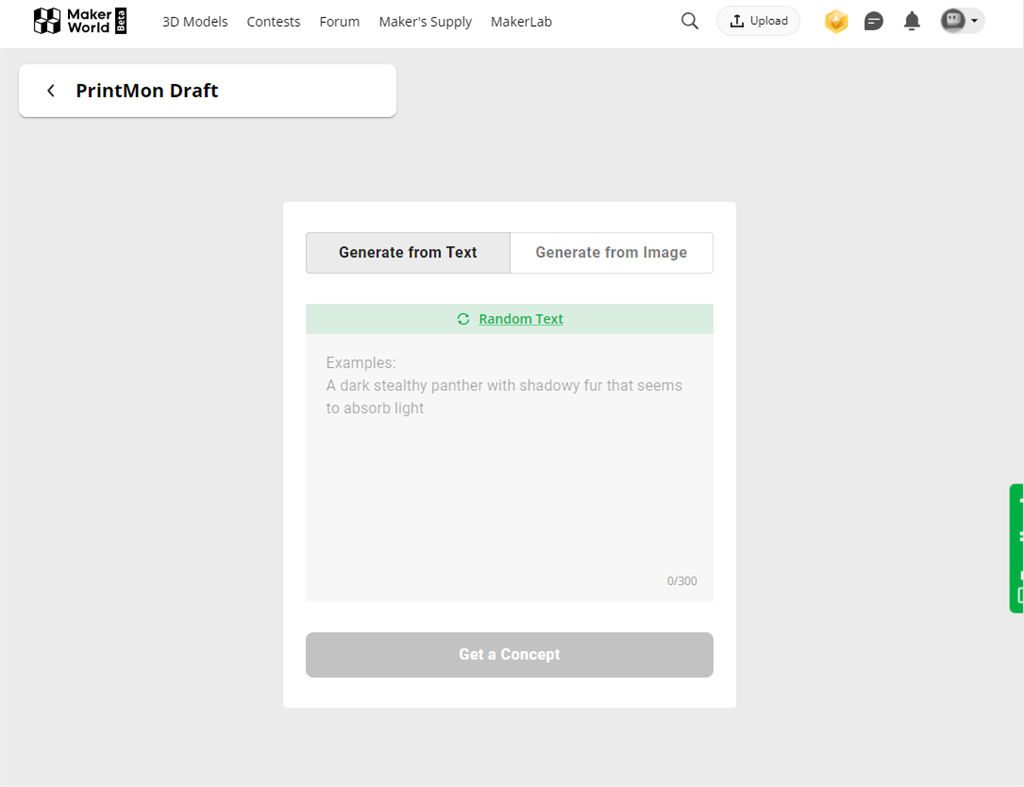Open the Contests page
The image size is (1024, 787).
pos(273,21)
